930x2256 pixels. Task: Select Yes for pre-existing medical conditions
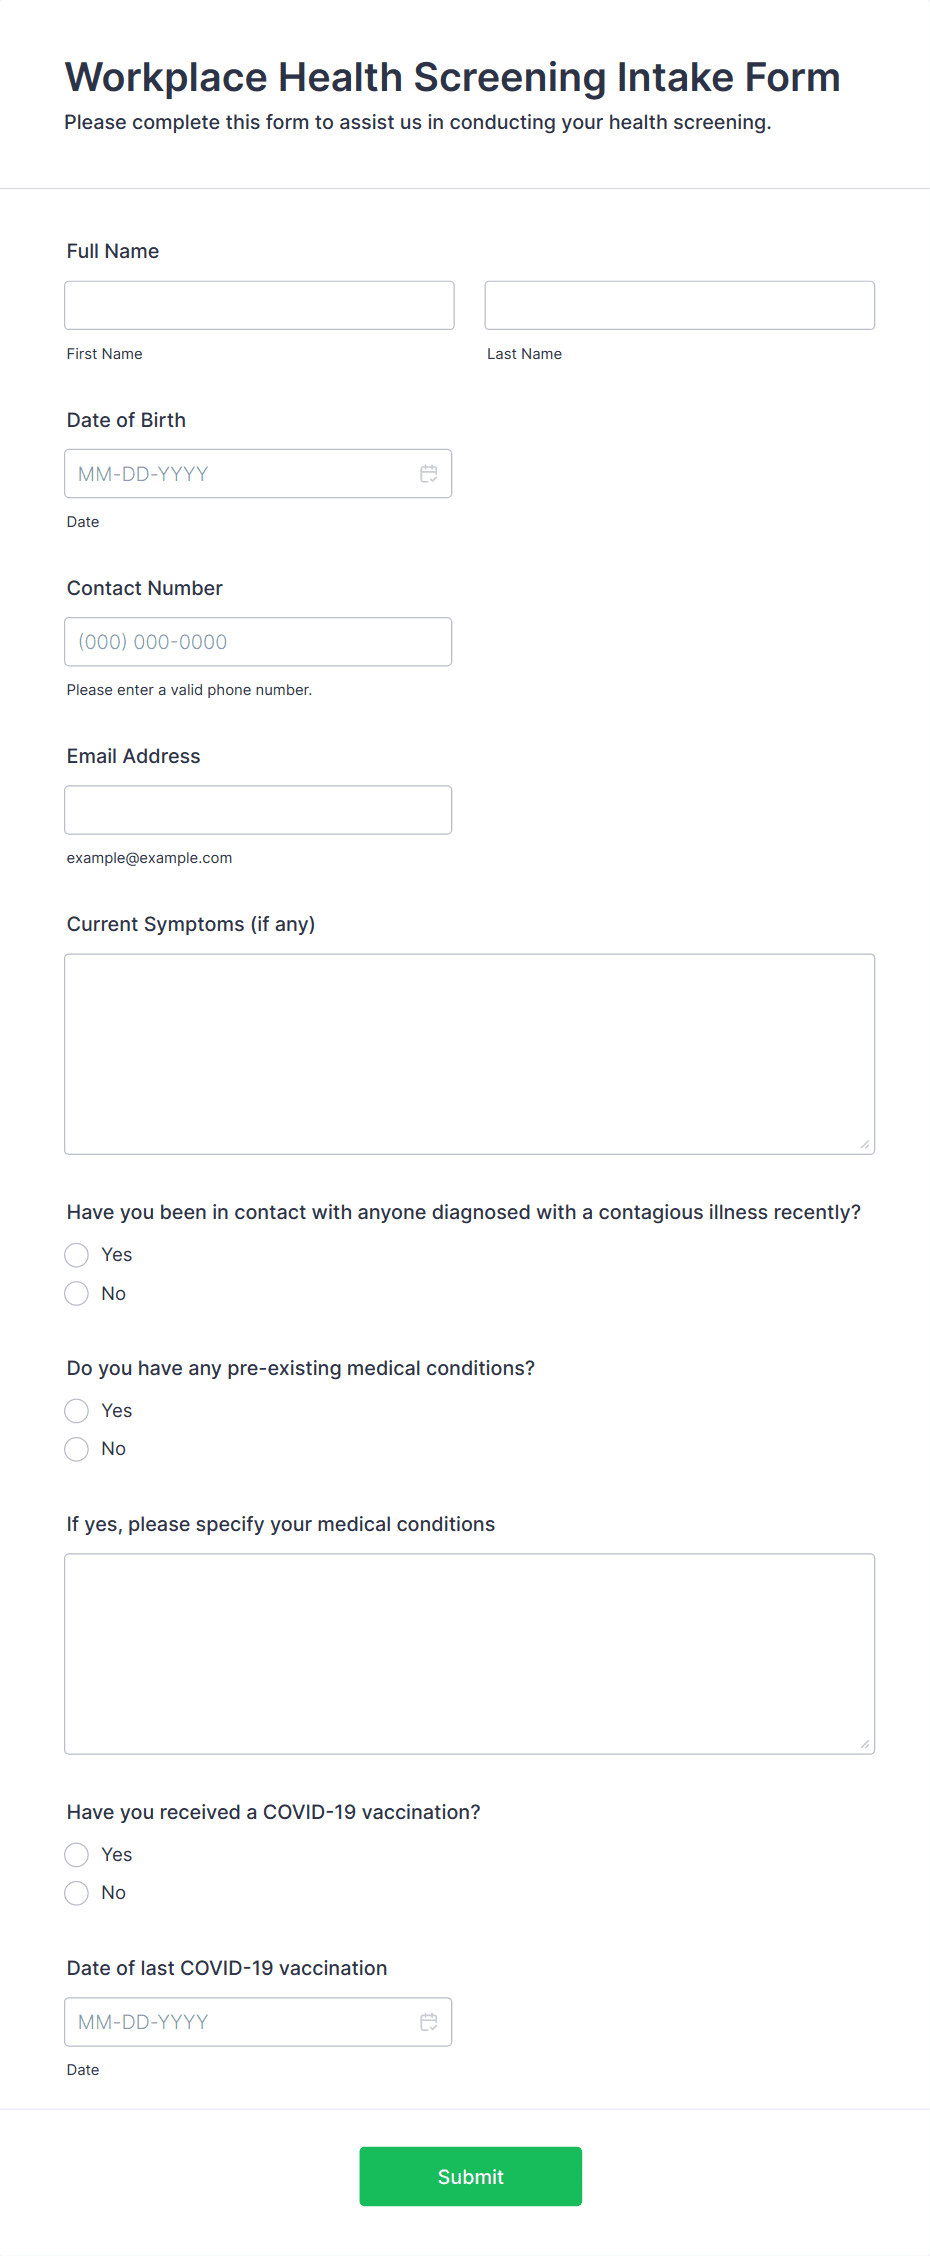(x=76, y=1410)
